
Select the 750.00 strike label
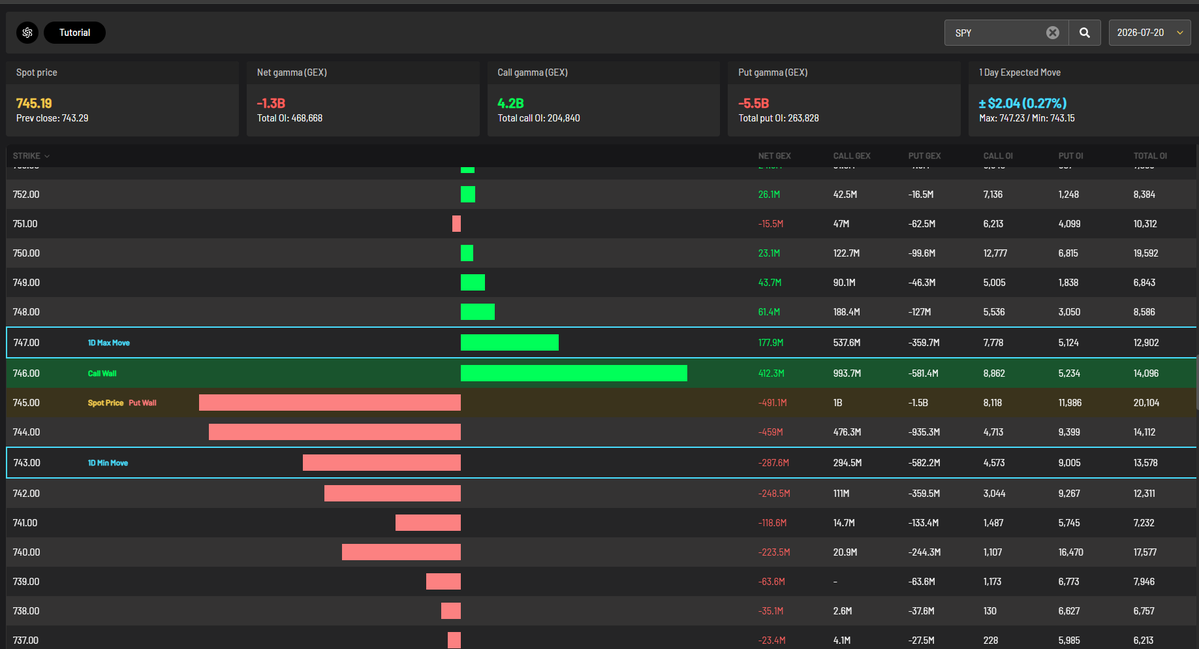pyautogui.click(x=26, y=253)
